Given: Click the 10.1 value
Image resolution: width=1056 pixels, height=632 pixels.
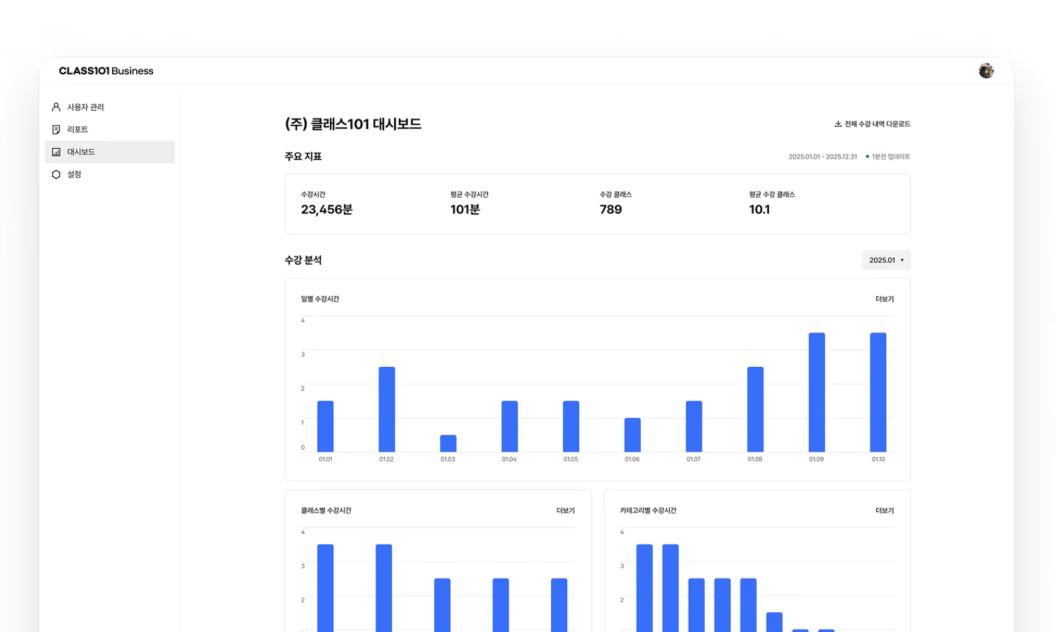Looking at the screenshot, I should [759, 210].
